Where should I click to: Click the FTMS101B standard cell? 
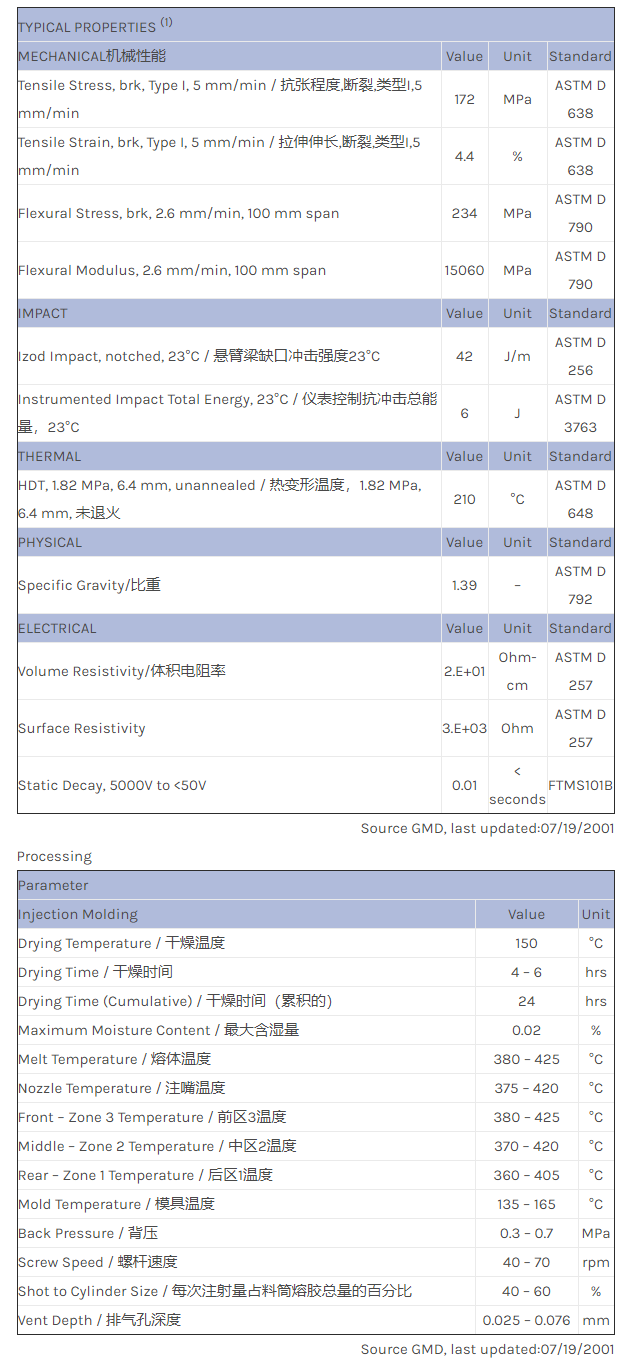tap(580, 785)
